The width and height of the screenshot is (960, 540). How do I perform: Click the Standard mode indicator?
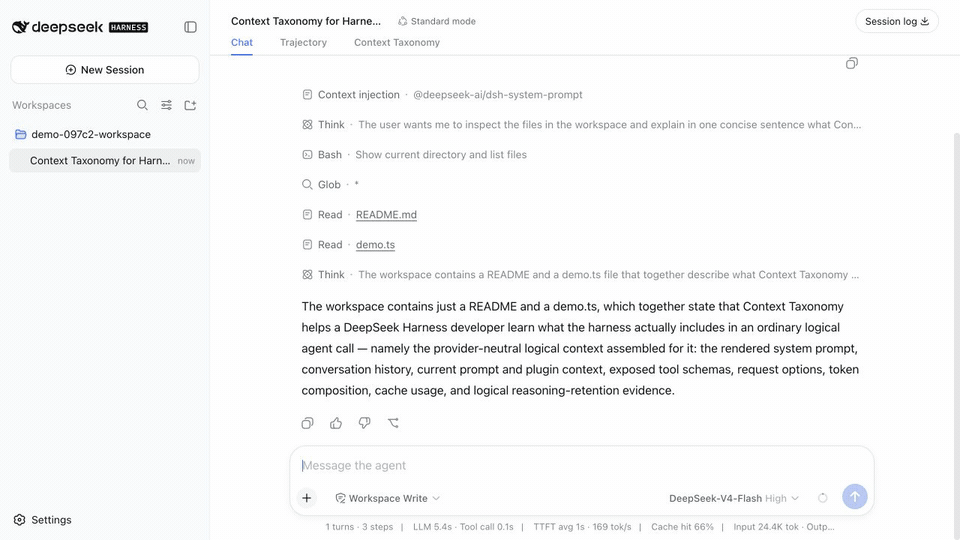tap(437, 21)
